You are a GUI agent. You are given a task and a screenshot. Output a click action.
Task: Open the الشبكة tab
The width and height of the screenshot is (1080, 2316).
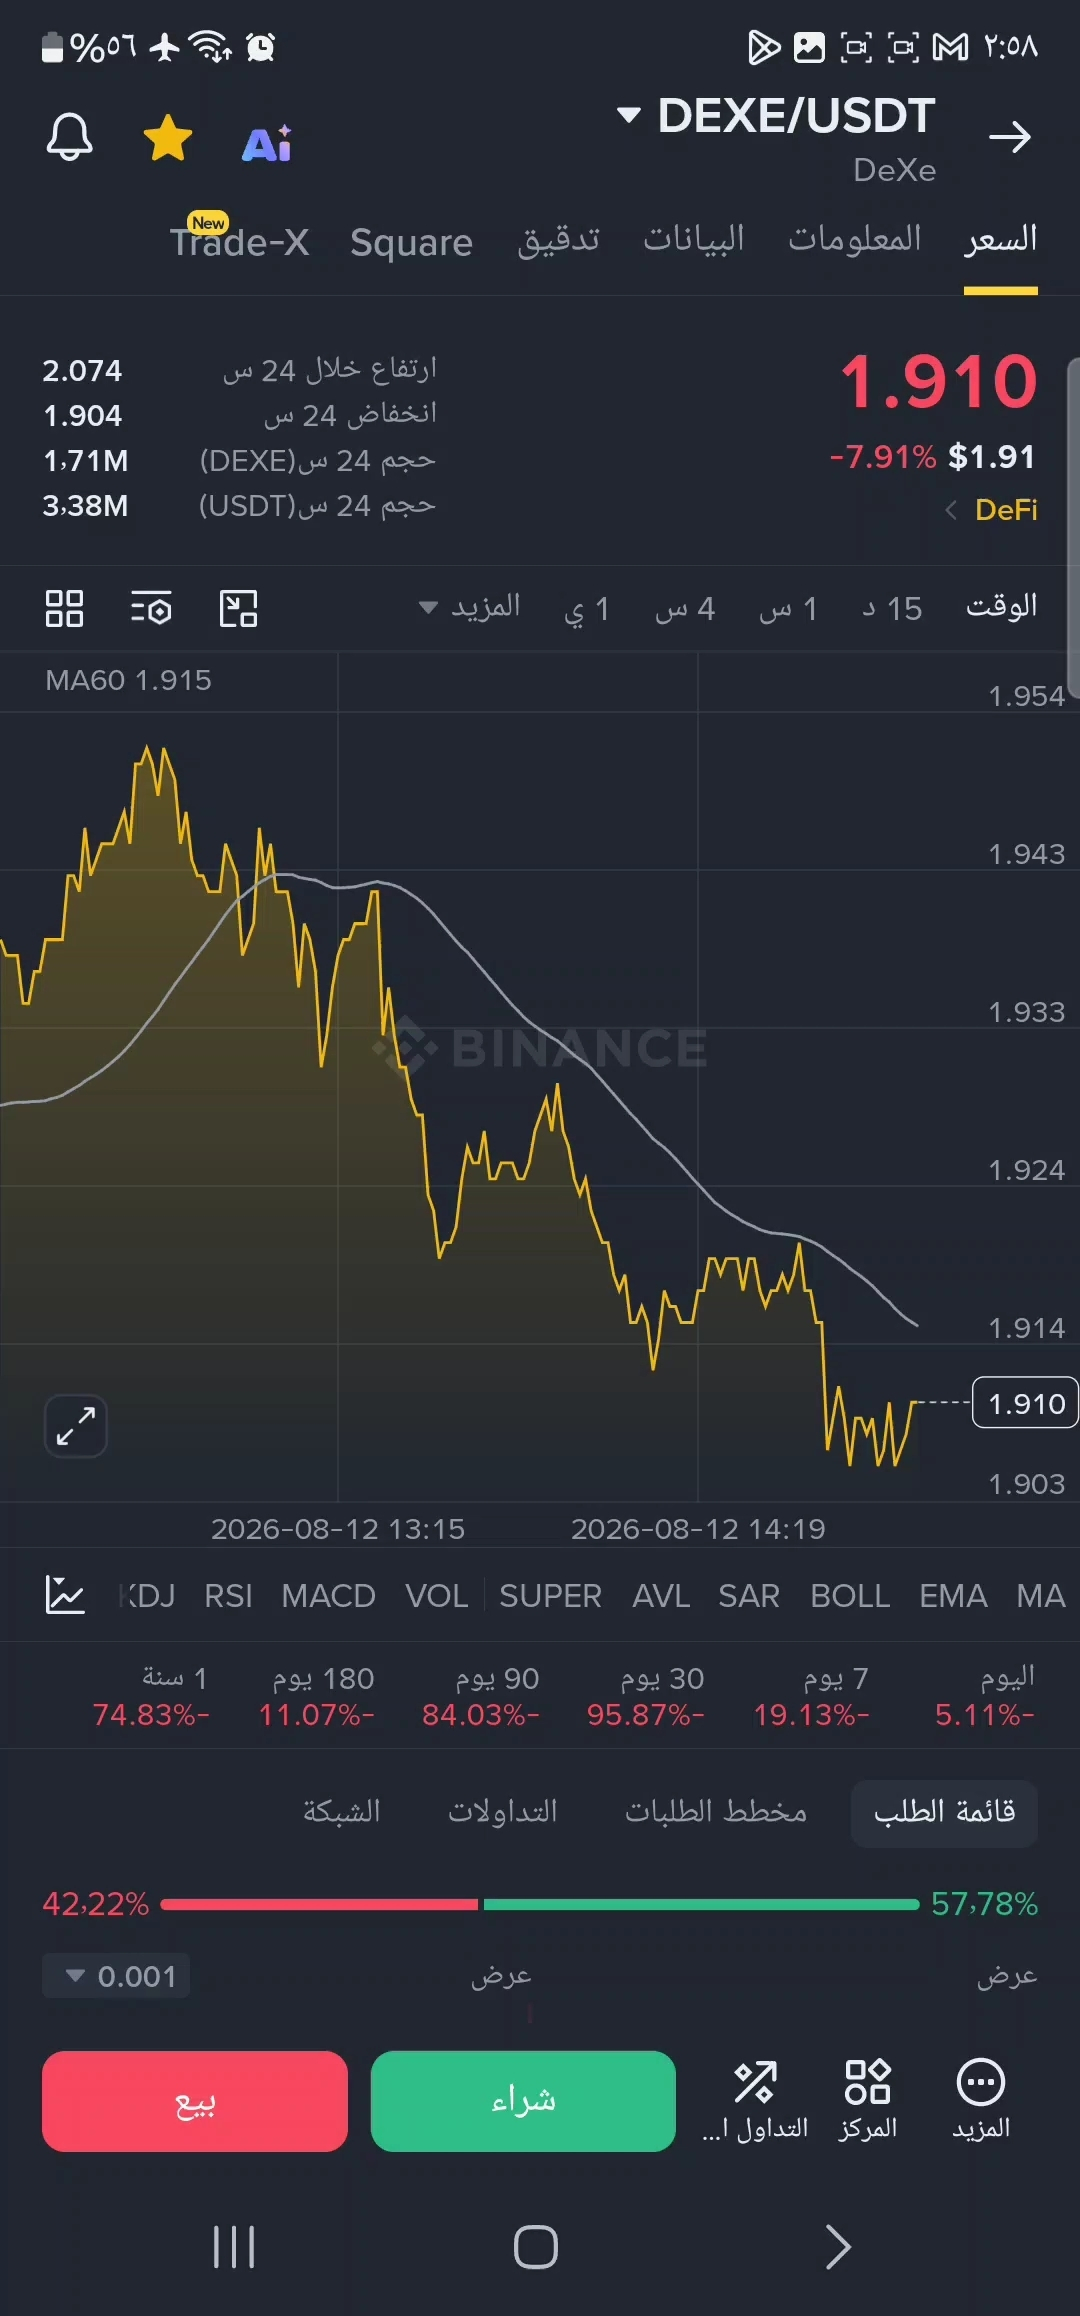click(342, 1812)
